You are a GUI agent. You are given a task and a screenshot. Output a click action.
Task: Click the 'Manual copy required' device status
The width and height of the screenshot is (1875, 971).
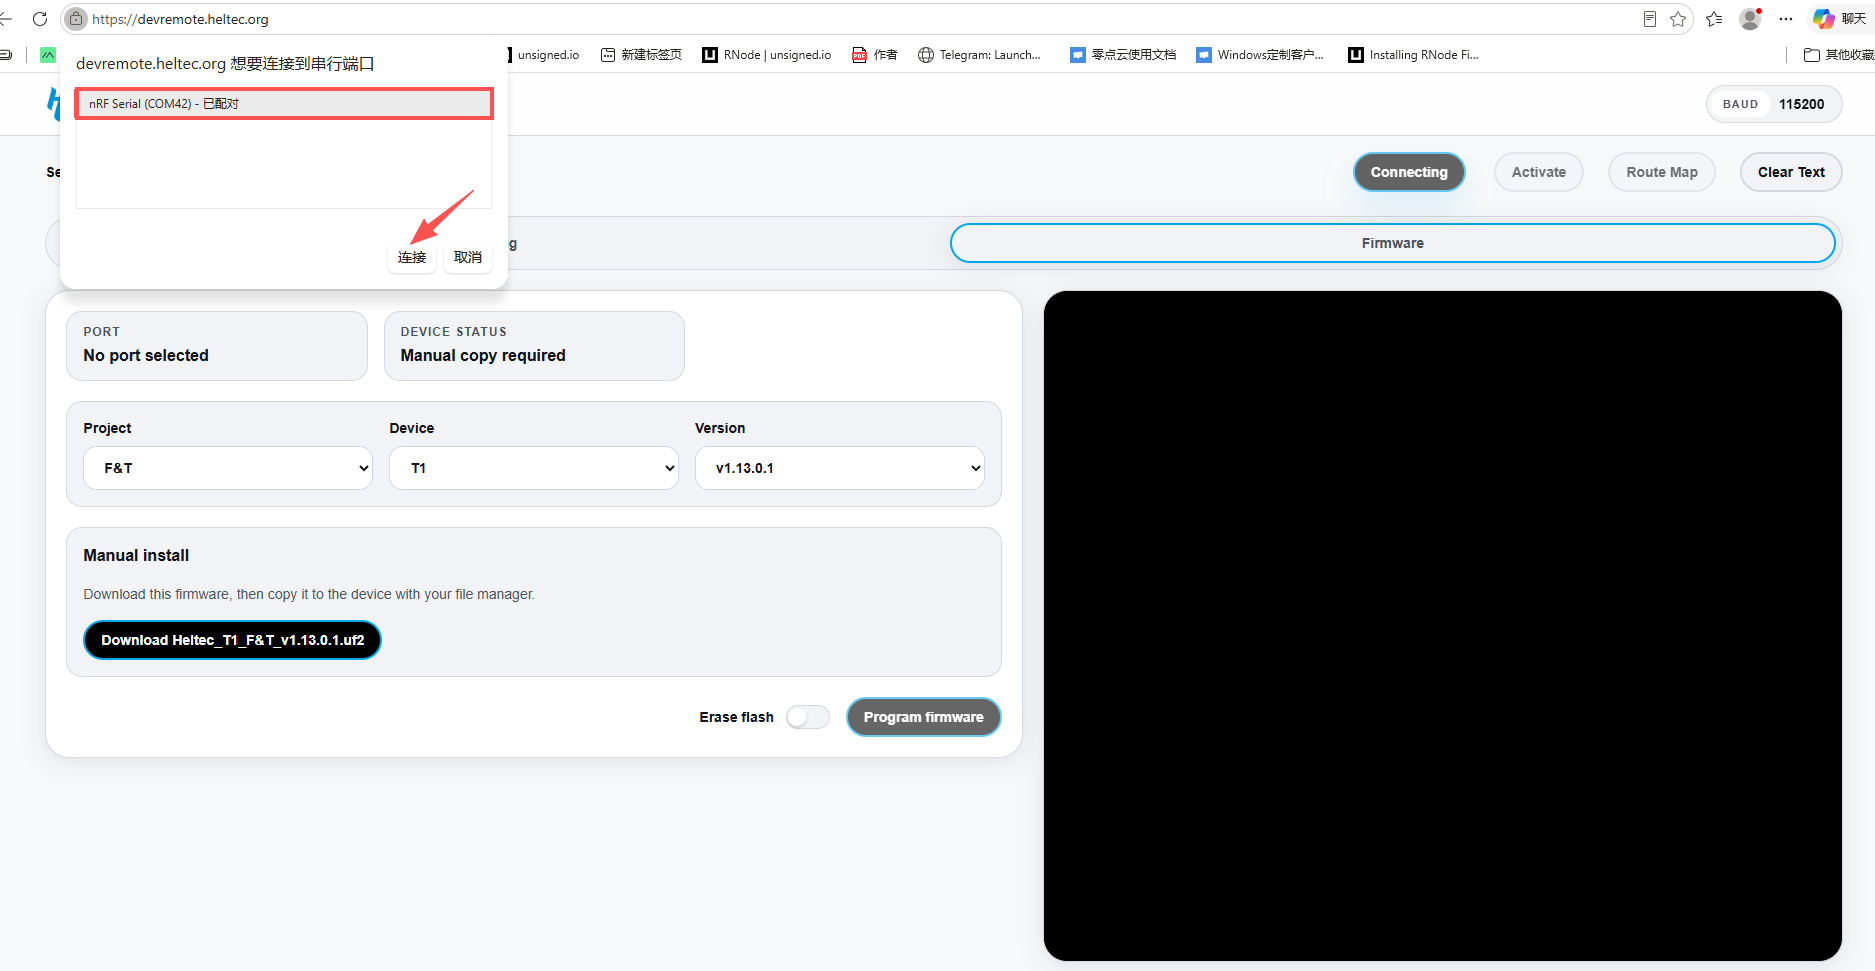click(x=483, y=355)
